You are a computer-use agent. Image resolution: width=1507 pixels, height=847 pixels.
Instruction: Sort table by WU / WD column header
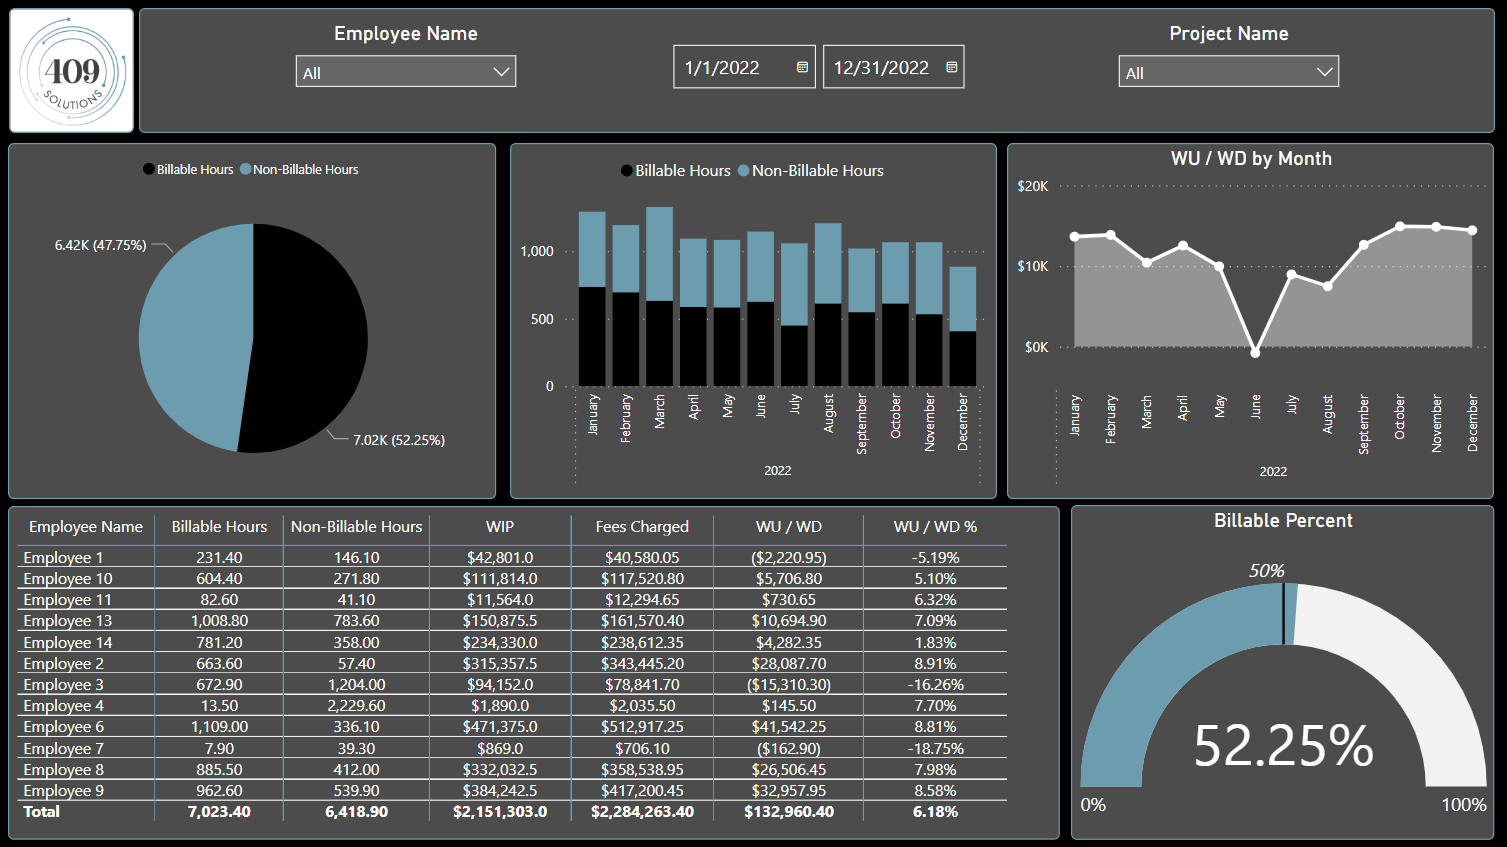[x=789, y=527]
